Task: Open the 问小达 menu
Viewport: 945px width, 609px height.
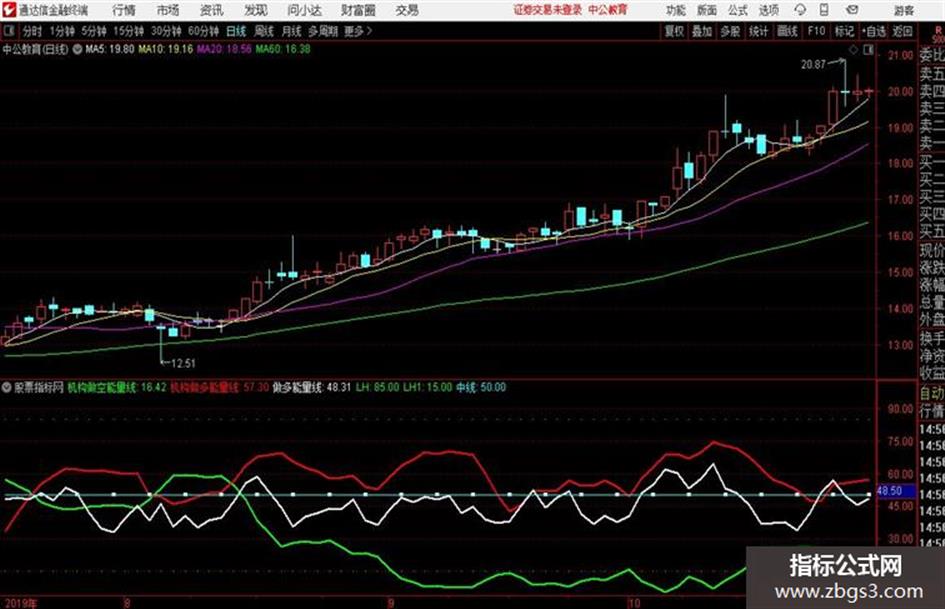Action: pos(304,10)
